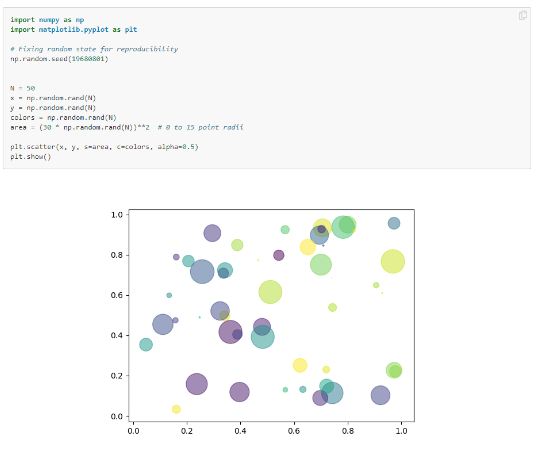
Task: Click the large yellow-green circle at plot's right edge
Action: [393, 261]
